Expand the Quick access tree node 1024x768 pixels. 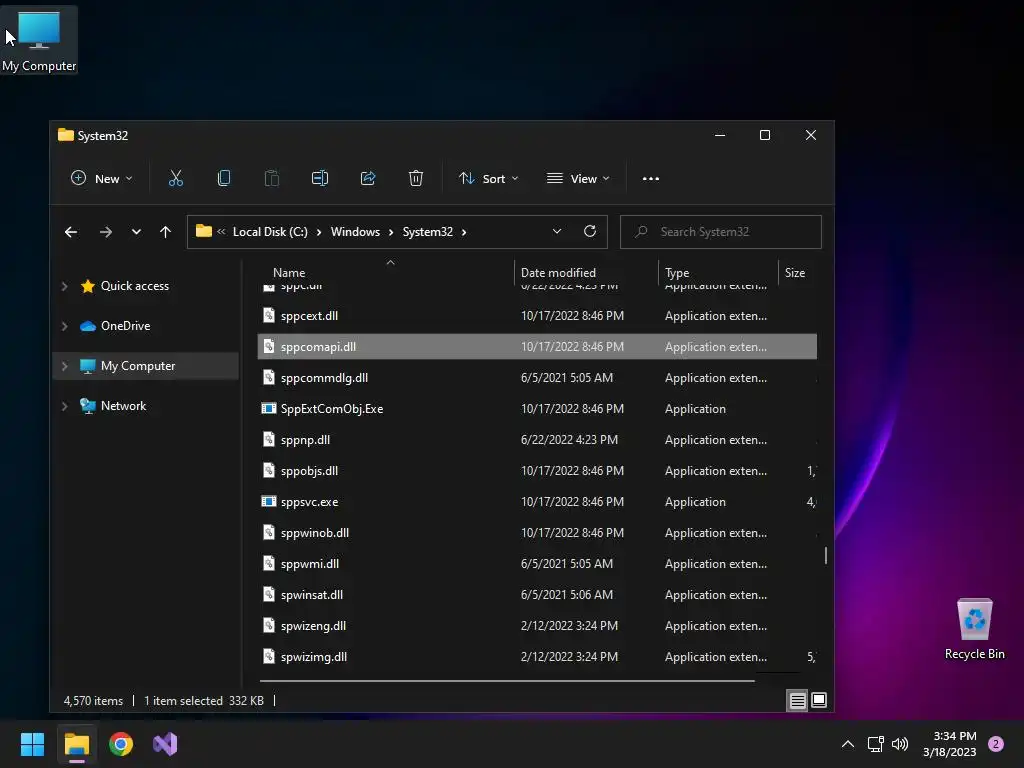tap(64, 286)
